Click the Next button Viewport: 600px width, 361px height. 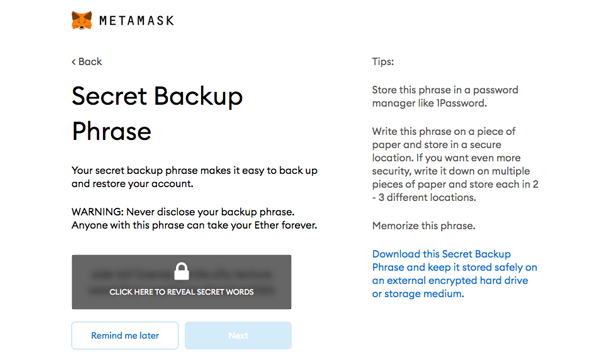(238, 335)
